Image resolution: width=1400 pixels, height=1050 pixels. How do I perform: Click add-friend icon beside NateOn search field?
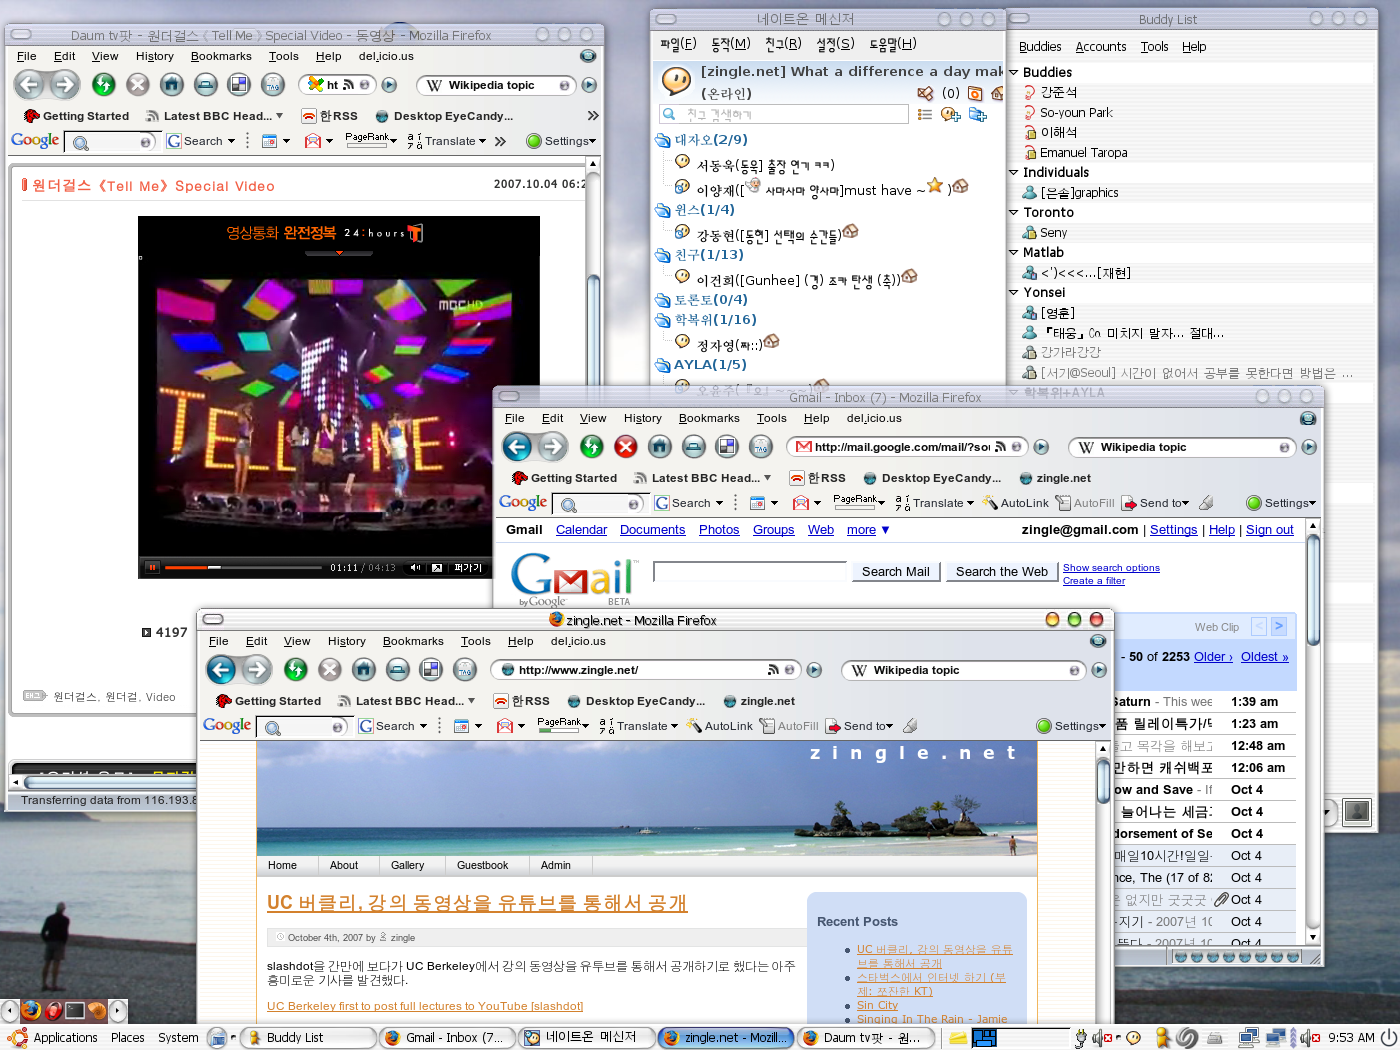[x=950, y=115]
